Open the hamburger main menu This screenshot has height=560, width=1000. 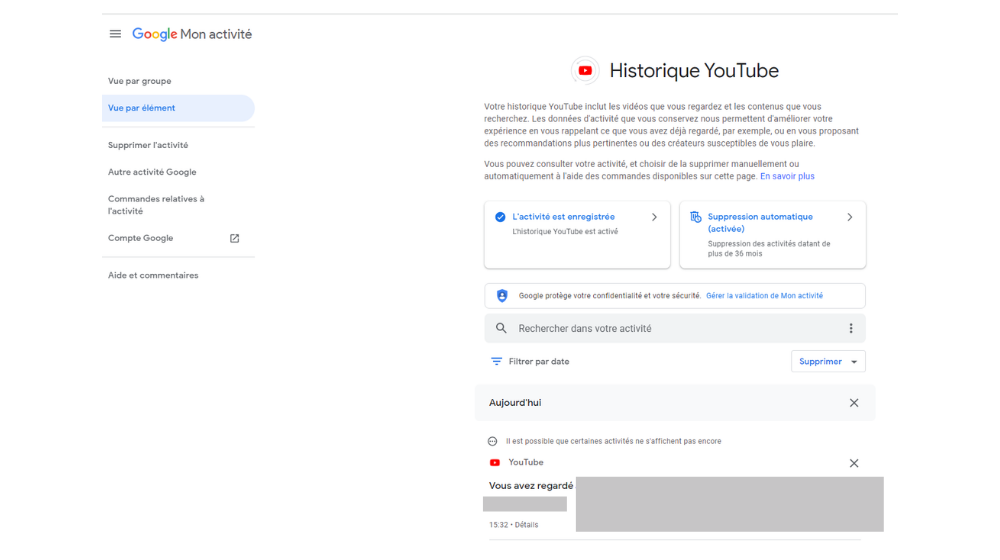(115, 34)
